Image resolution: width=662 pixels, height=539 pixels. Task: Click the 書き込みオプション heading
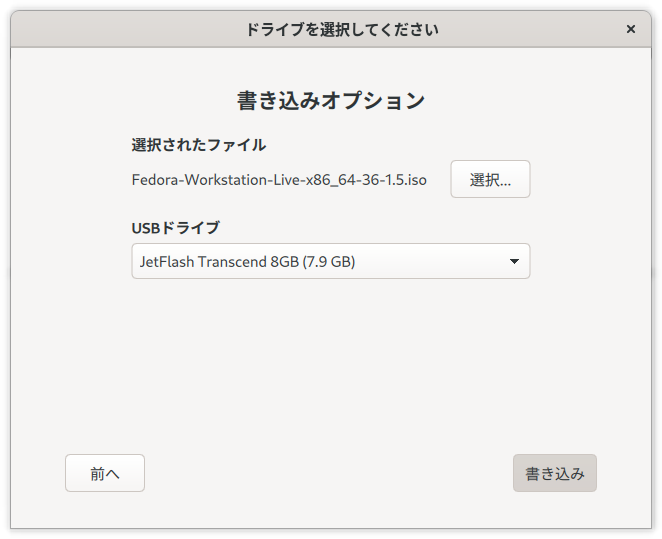tap(331, 101)
